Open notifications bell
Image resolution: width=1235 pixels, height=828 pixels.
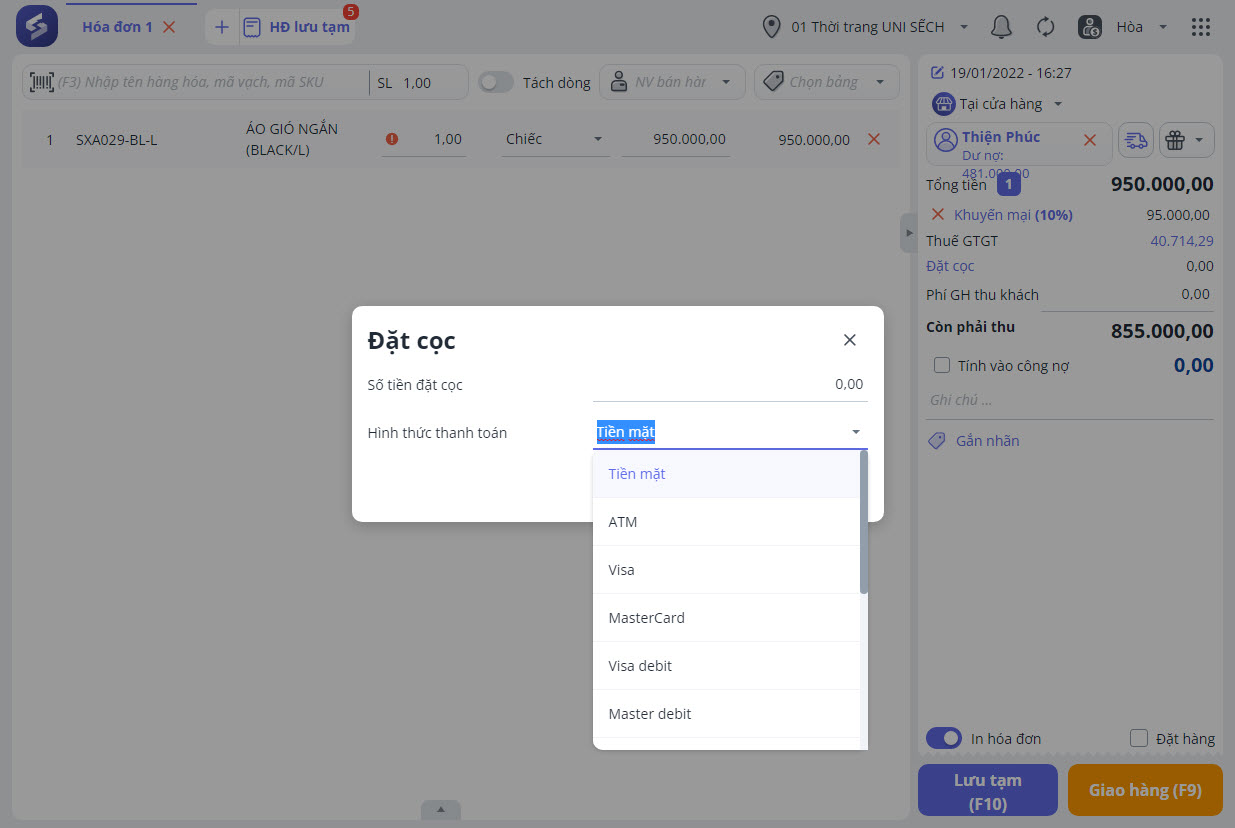point(1001,27)
